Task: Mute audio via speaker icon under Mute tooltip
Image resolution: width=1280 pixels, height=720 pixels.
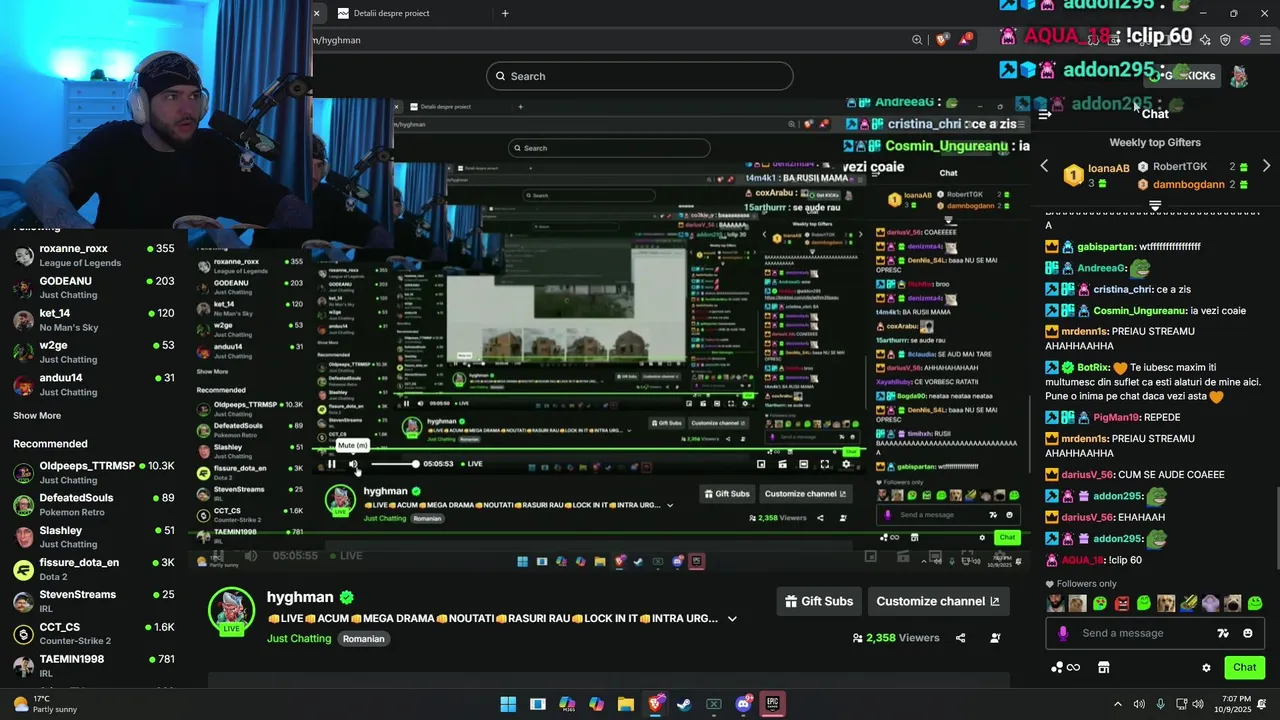Action: point(353,464)
